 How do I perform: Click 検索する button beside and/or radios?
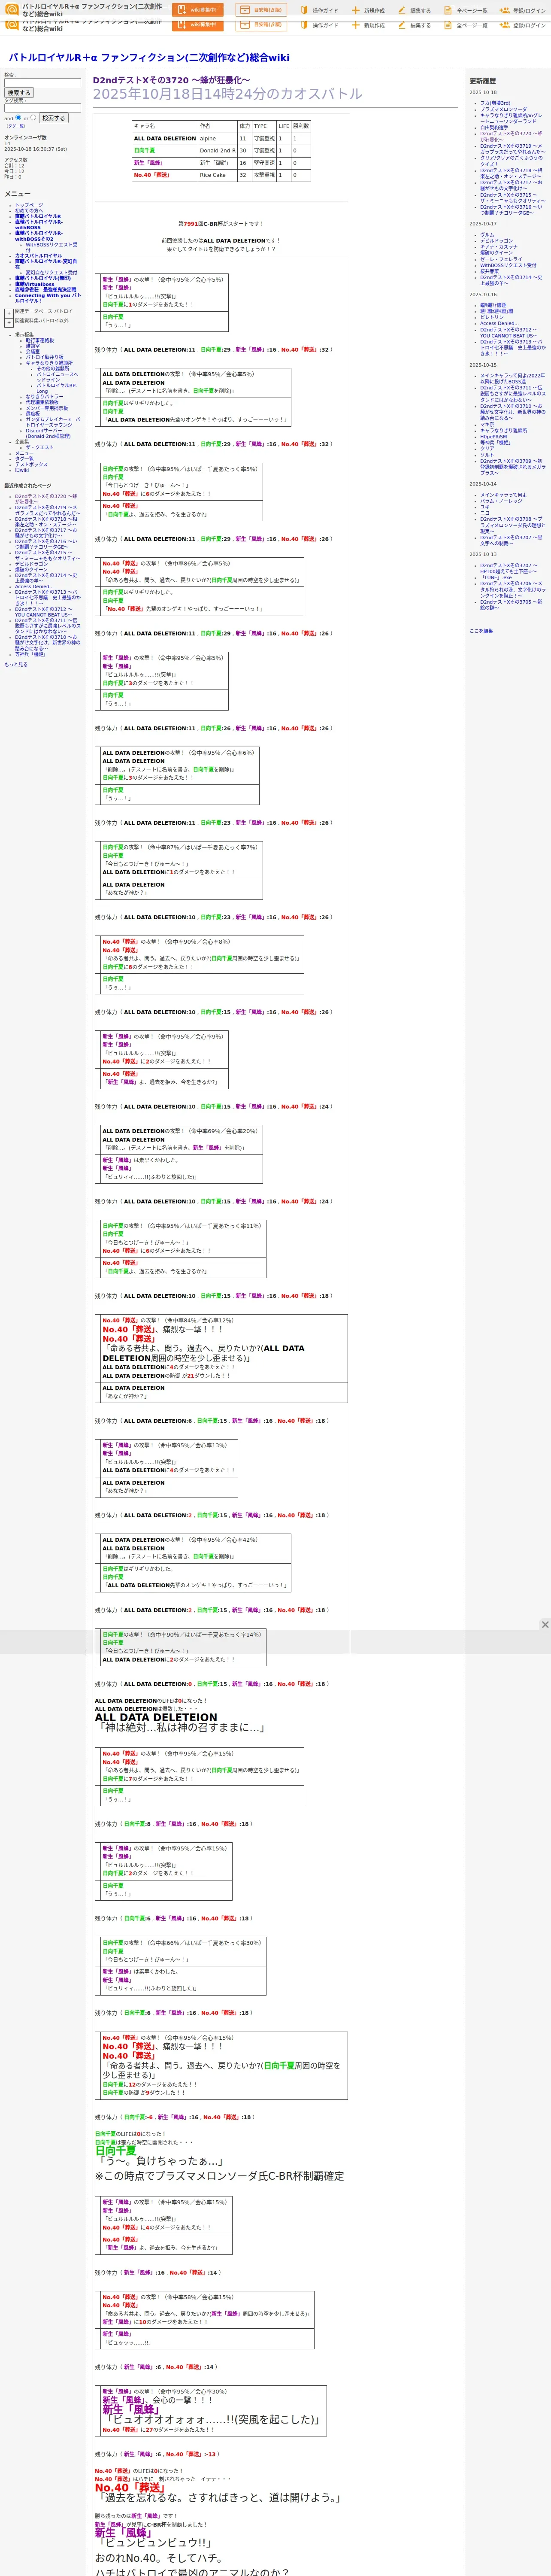pyautogui.click(x=53, y=118)
